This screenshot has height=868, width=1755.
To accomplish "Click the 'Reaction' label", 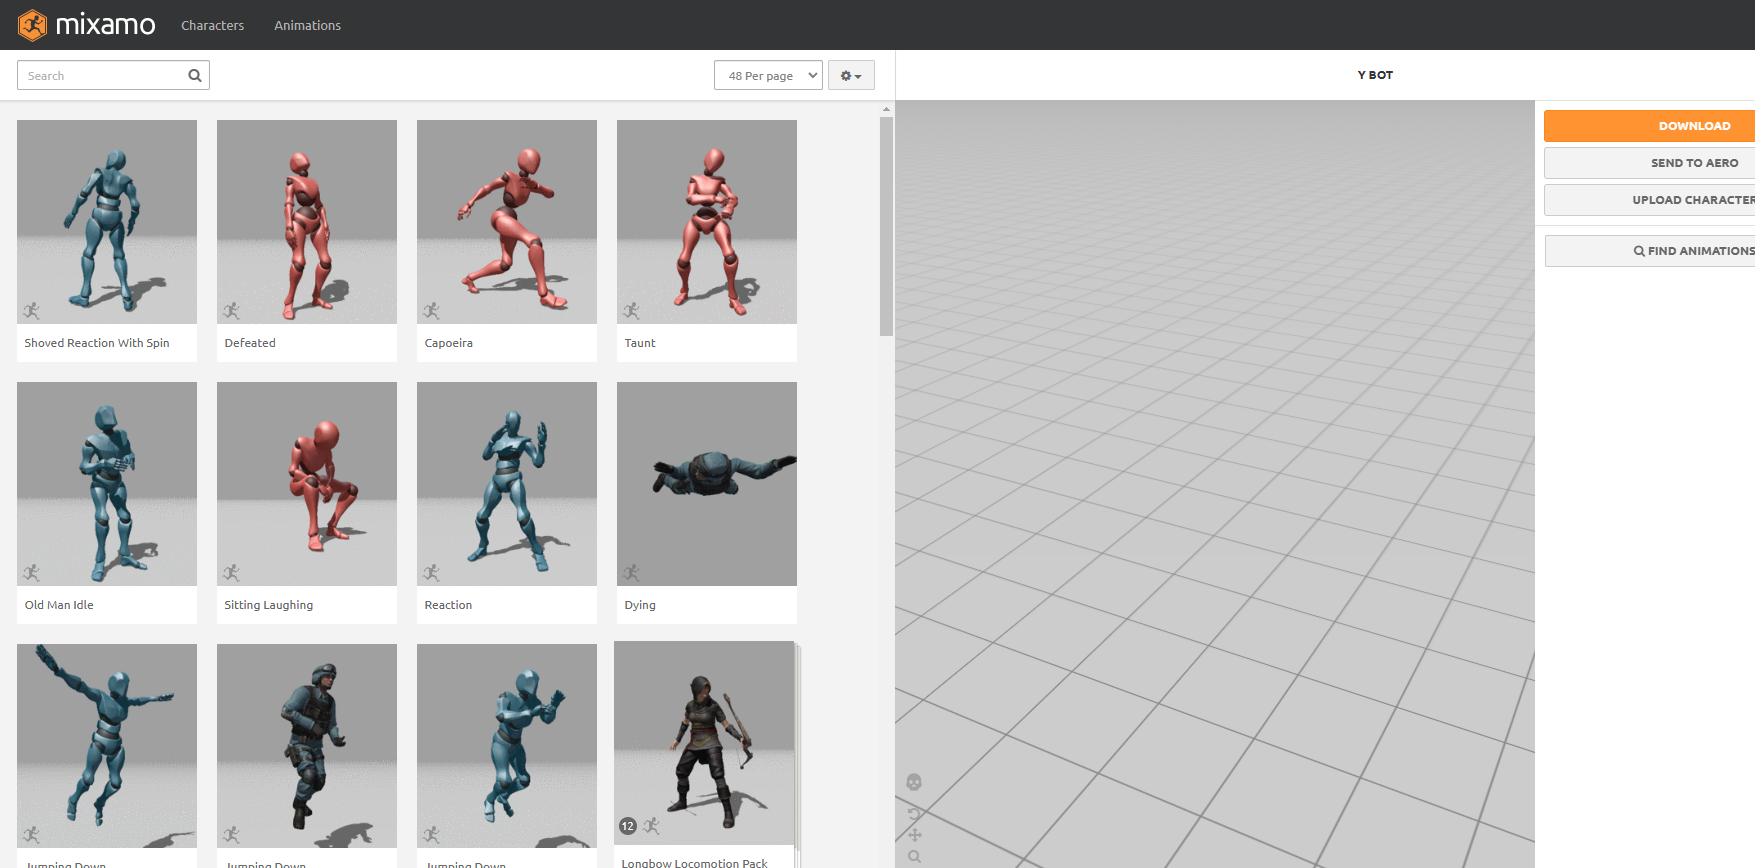I will pos(448,605).
